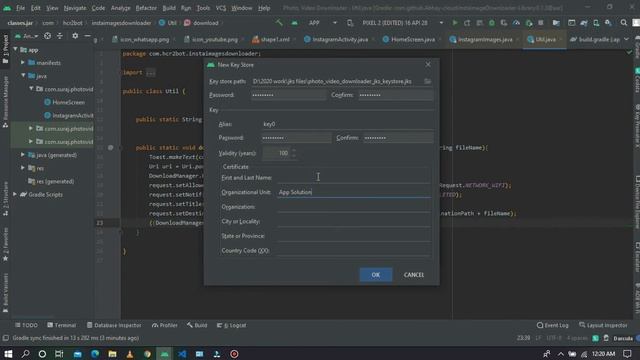
Task: Click the Alias field containing key0
Action: tap(347, 124)
